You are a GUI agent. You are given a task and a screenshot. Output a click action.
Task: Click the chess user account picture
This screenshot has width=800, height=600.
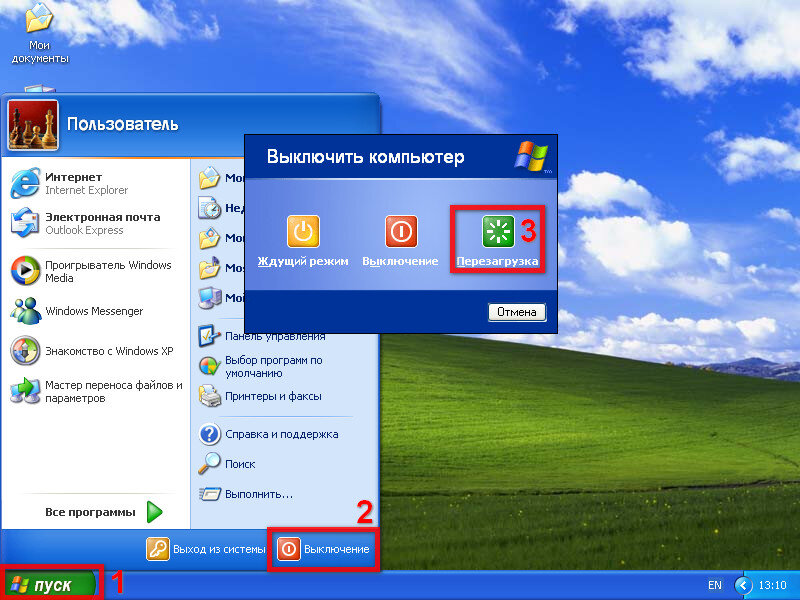[33, 125]
